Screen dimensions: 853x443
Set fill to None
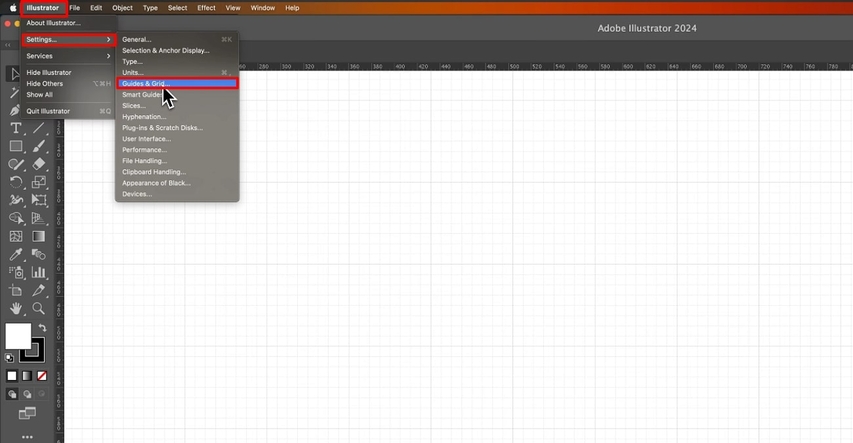(x=42, y=376)
